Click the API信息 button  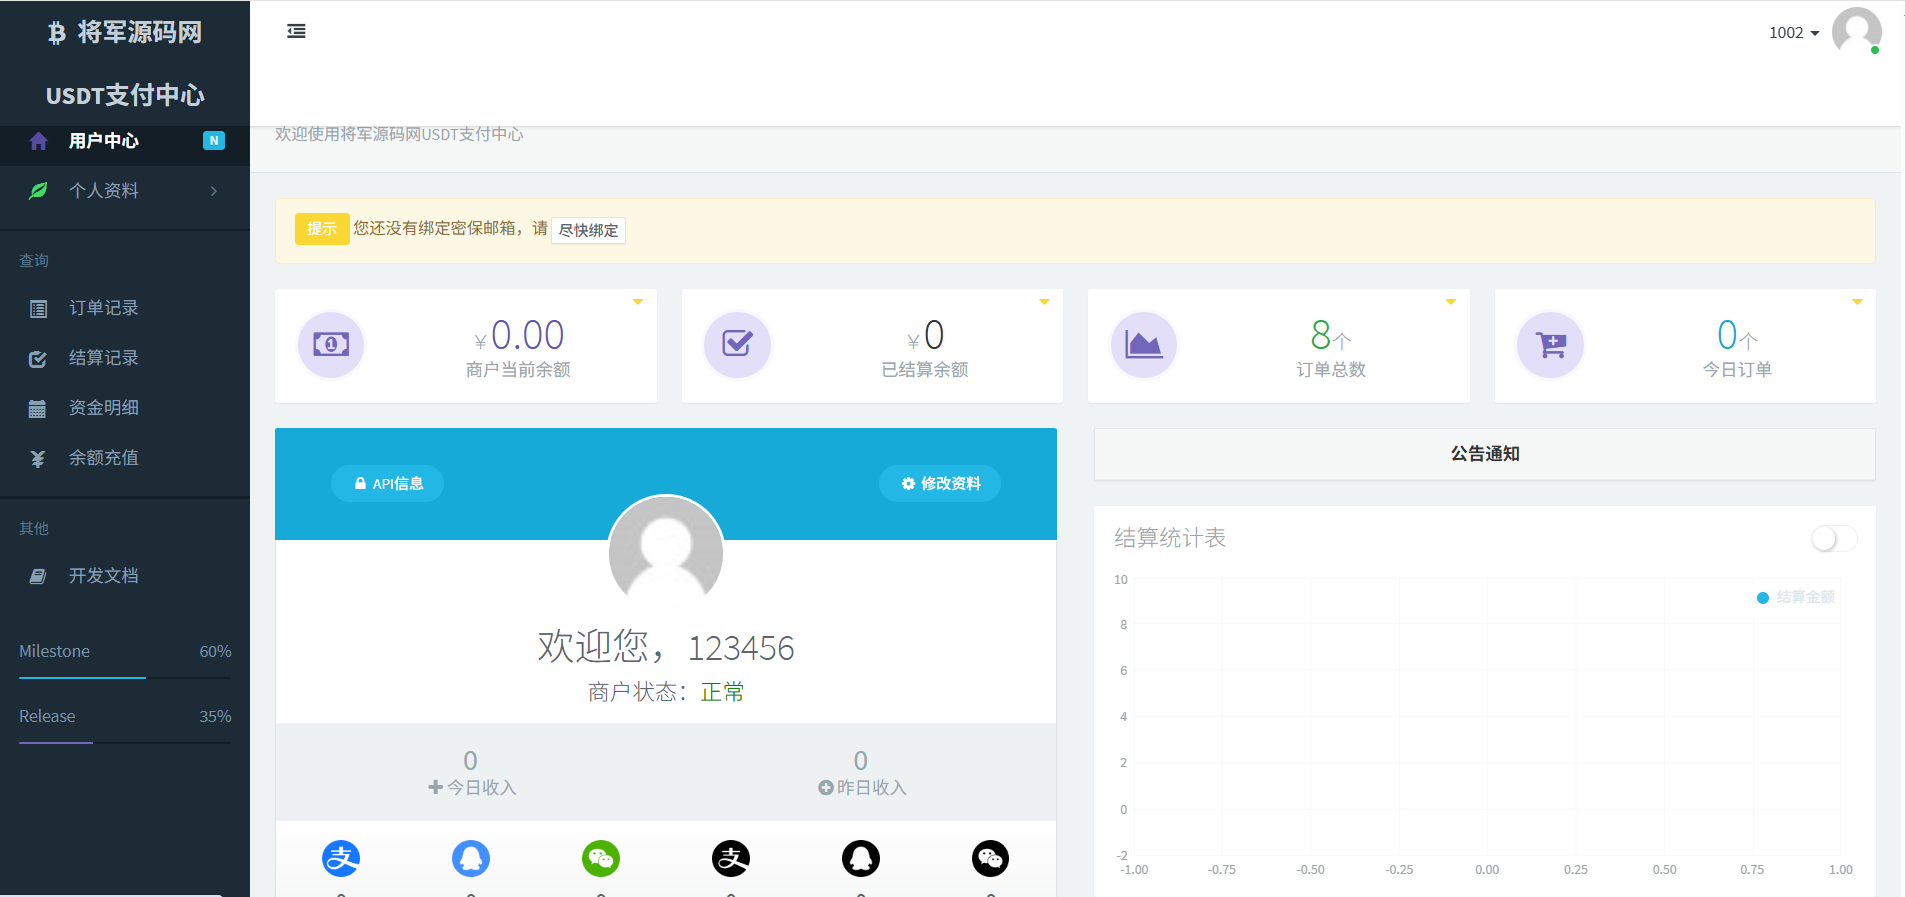388,484
